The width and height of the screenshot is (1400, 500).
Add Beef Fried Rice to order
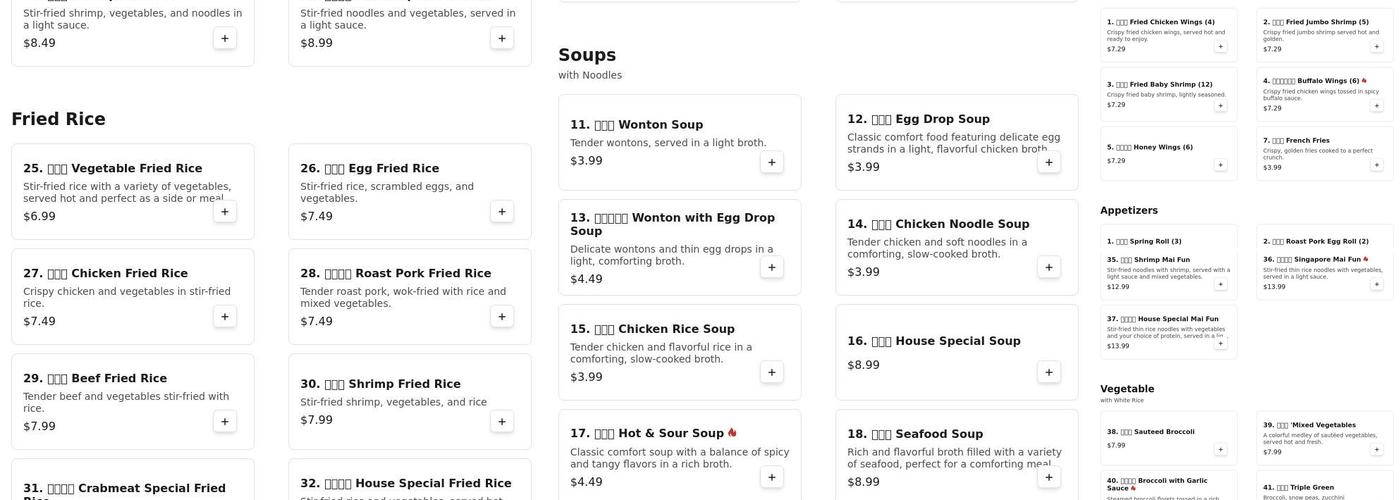[x=225, y=422]
